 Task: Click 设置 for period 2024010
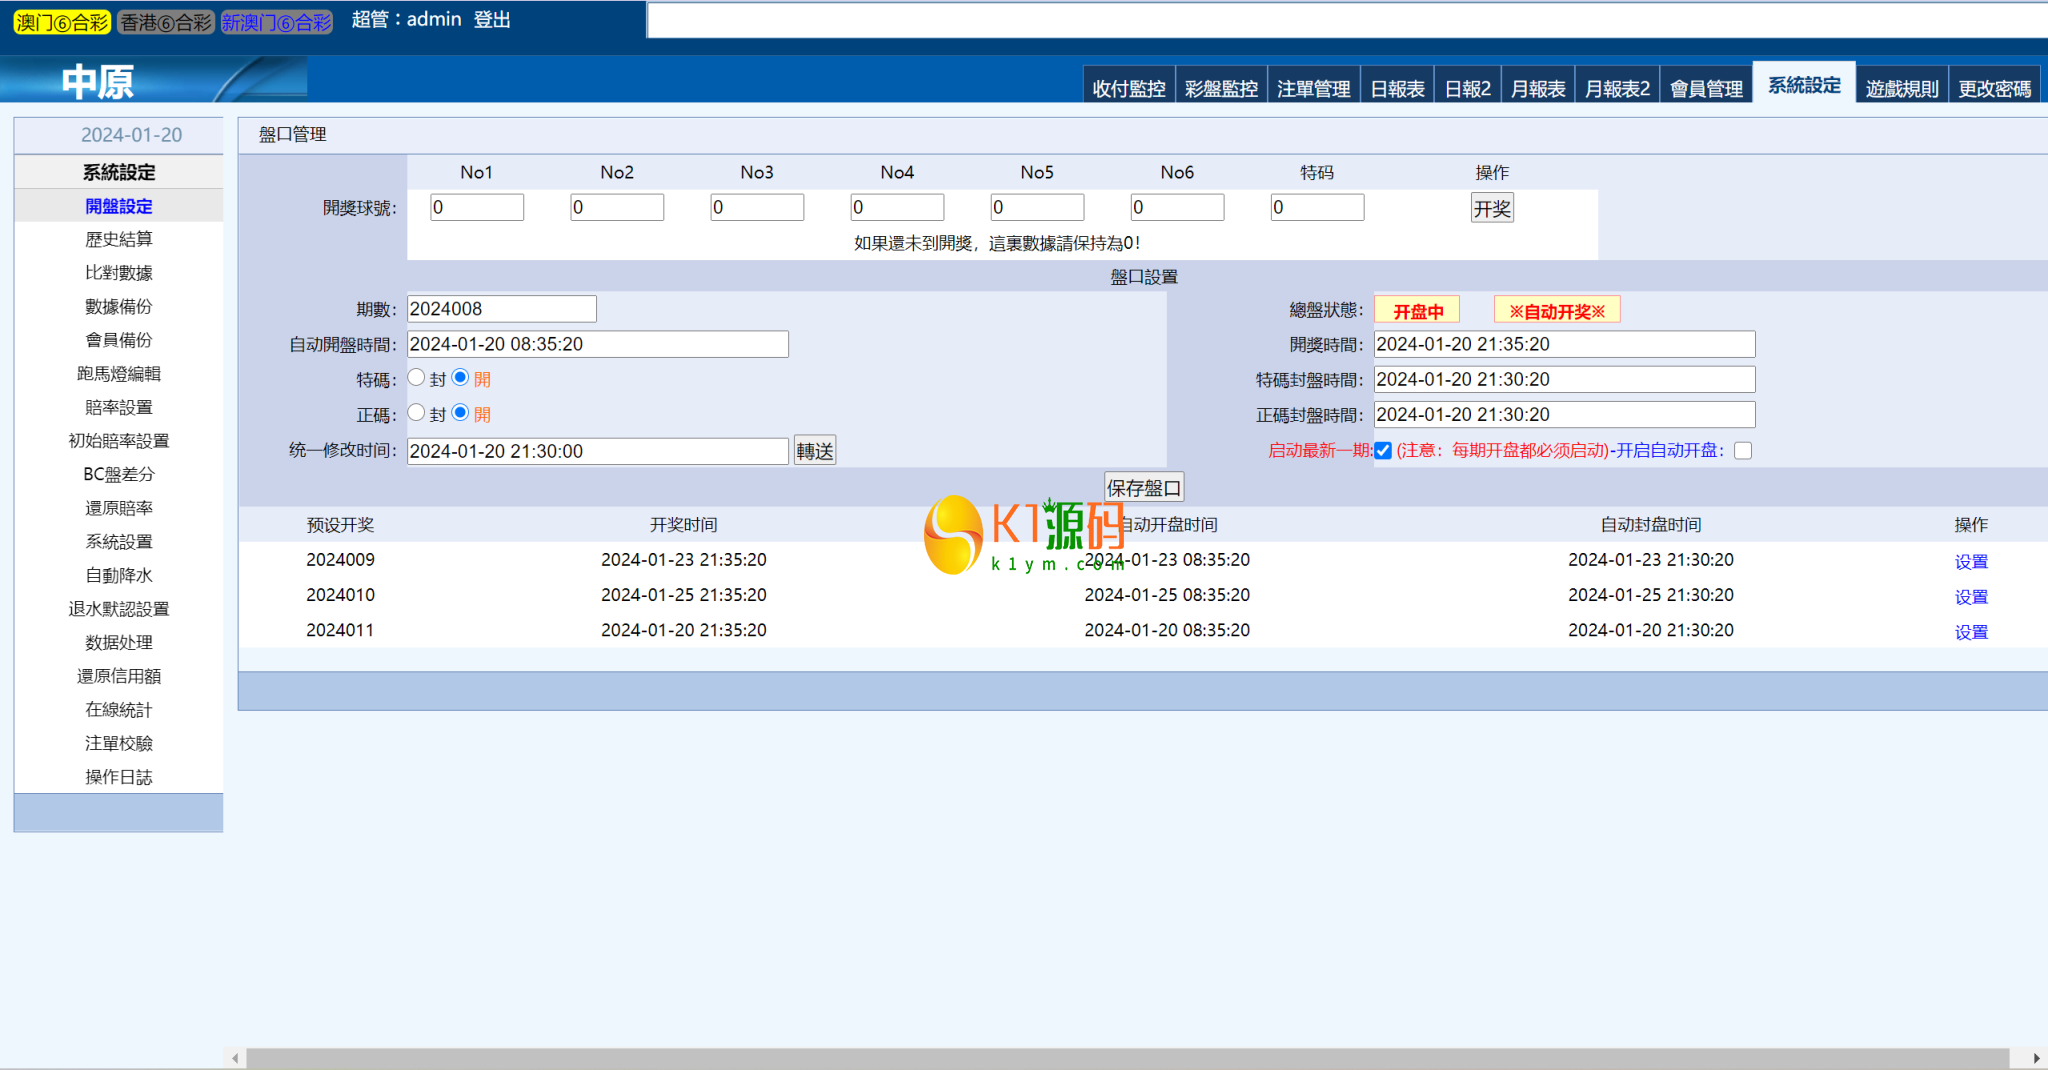coord(1970,596)
